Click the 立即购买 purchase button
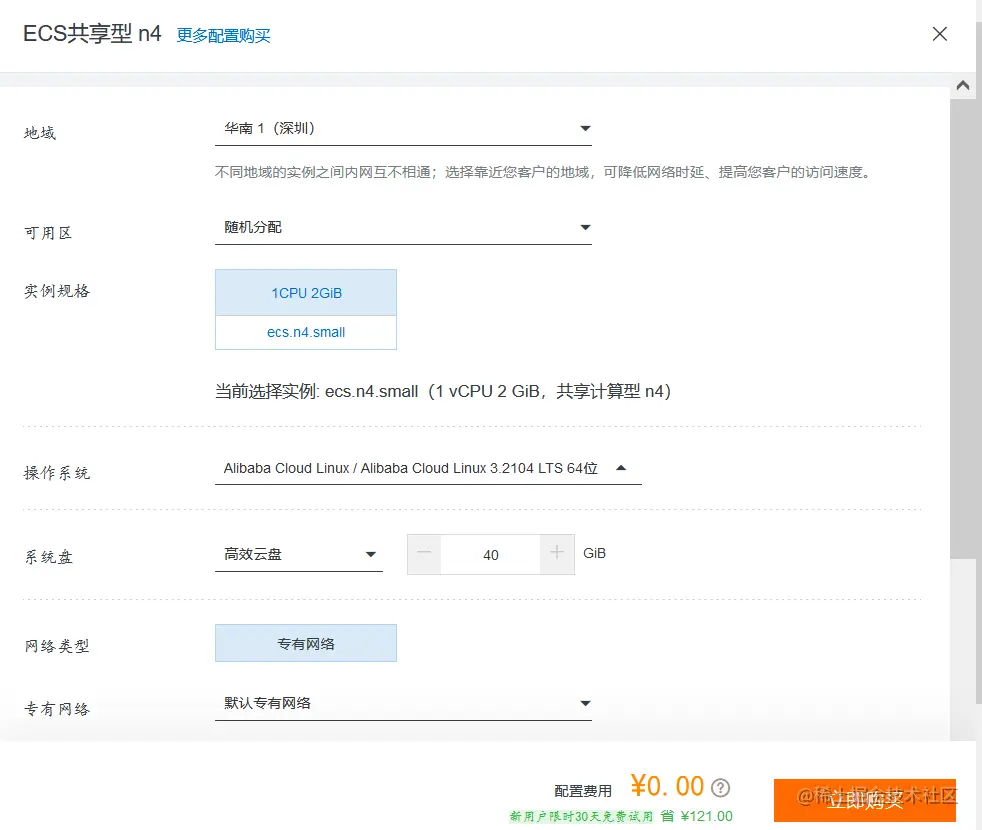Viewport: 982px width, 830px height. [x=864, y=800]
